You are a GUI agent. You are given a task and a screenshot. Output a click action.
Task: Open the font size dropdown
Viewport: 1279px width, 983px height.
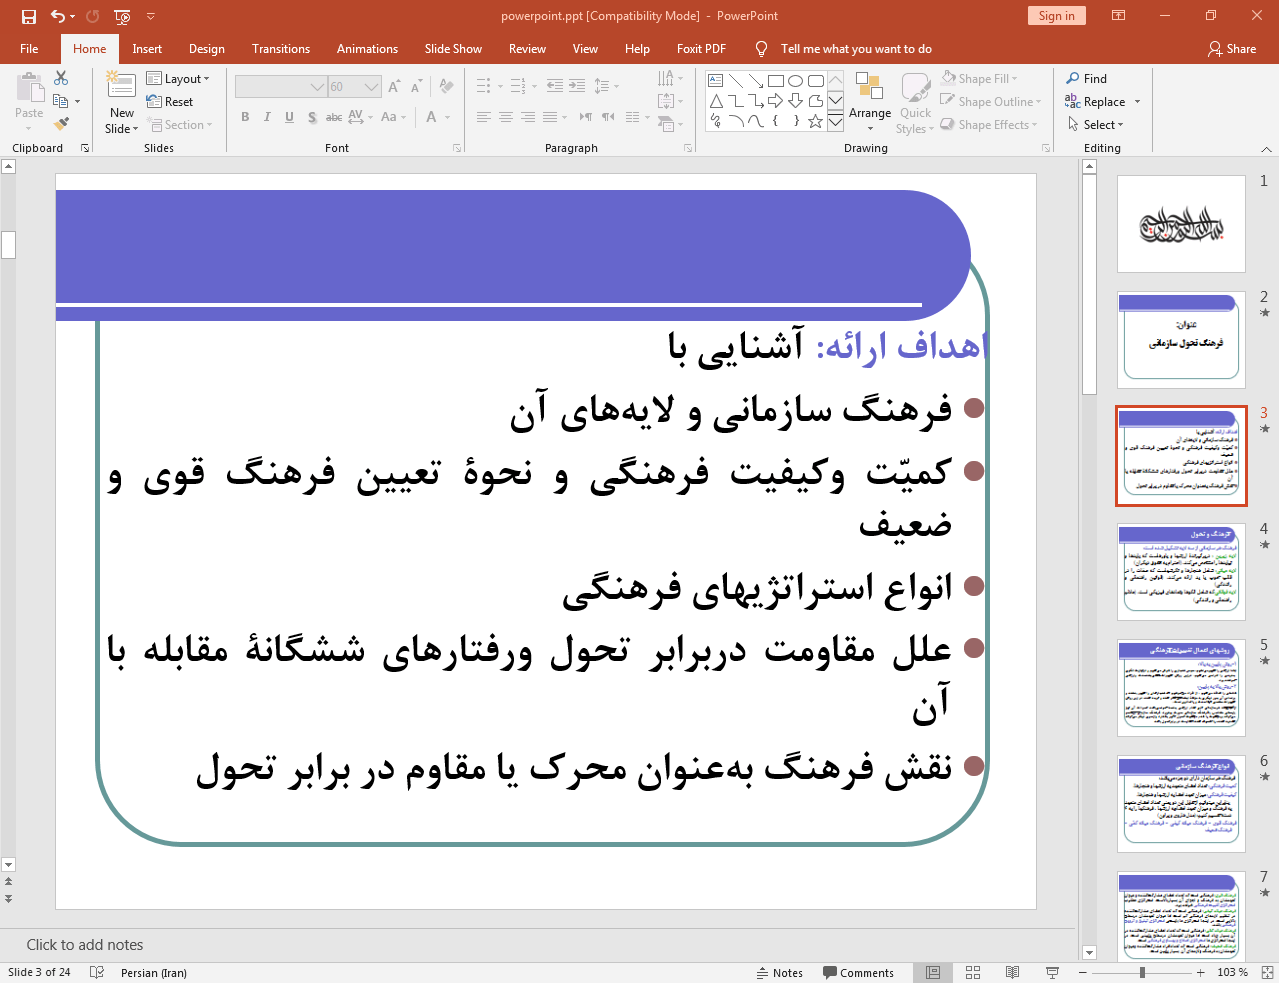(371, 87)
